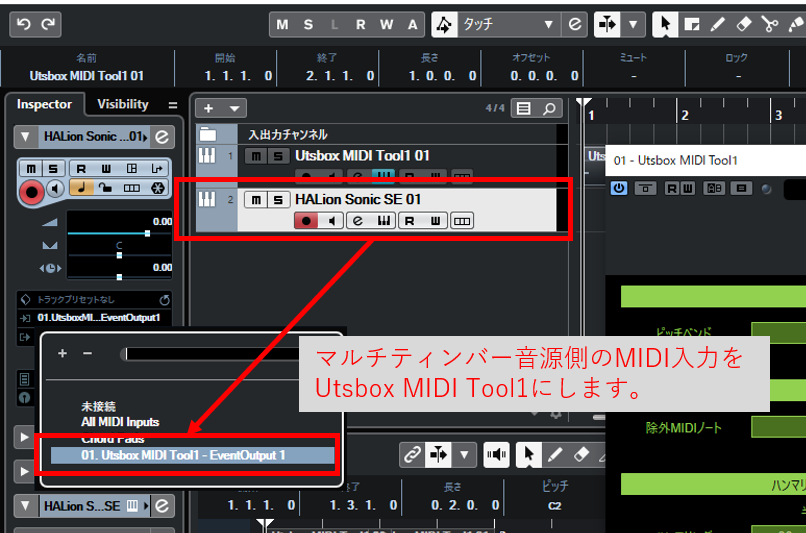This screenshot has height=533, width=806.
Task: Click edit instrument icon on HALion S...SE section
Action: coord(162,506)
